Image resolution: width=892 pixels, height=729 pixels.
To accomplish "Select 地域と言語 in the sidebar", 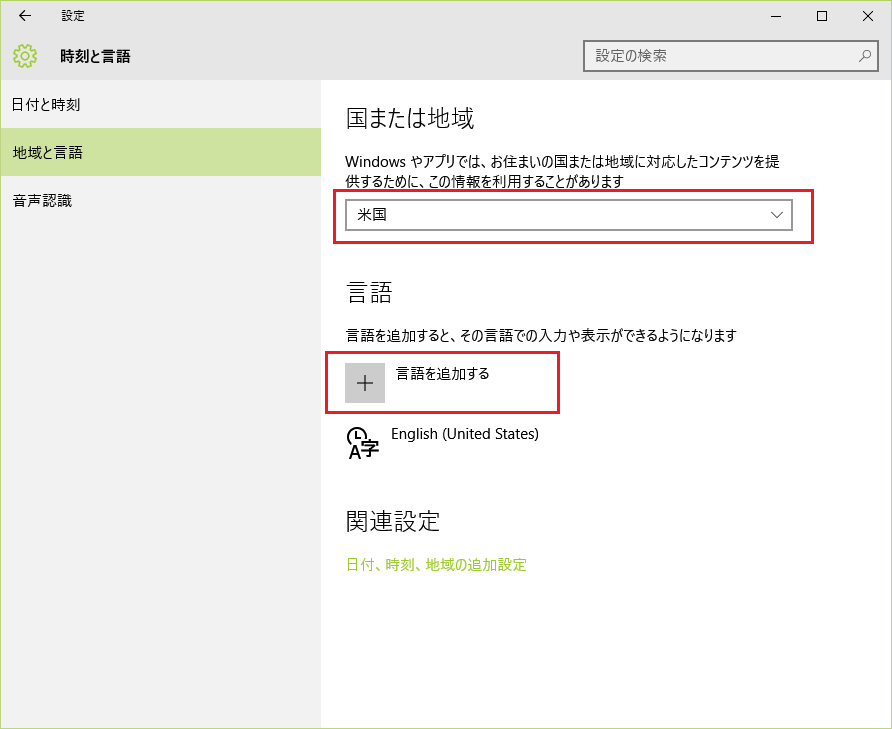I will [160, 153].
